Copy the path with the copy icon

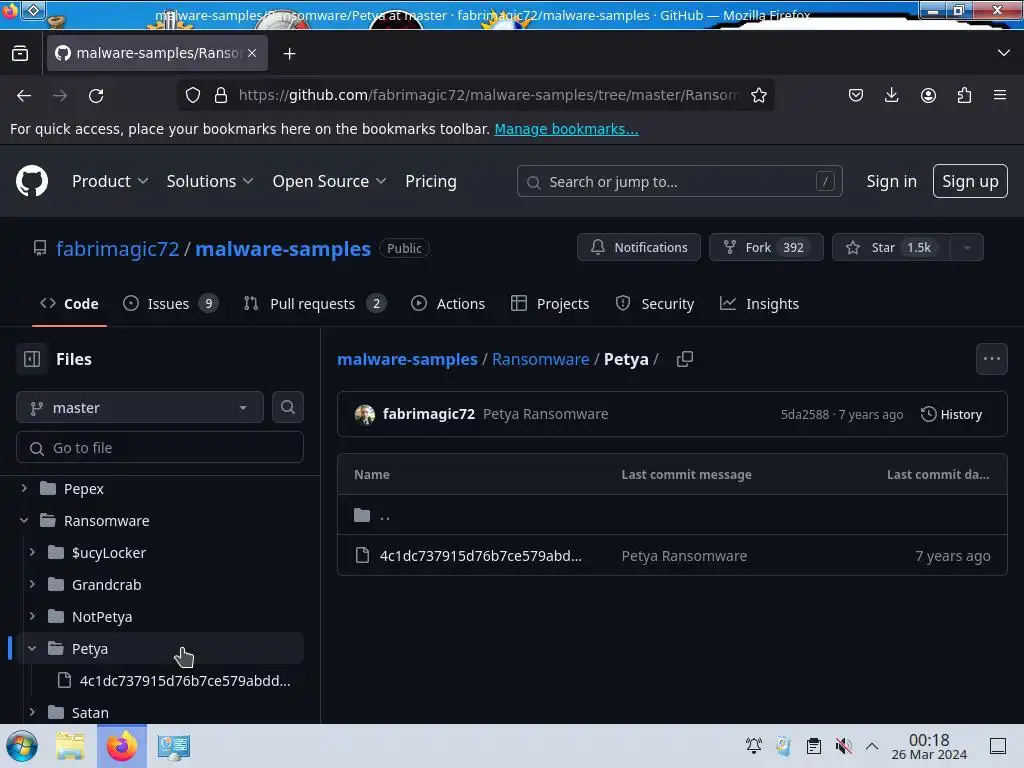point(684,359)
